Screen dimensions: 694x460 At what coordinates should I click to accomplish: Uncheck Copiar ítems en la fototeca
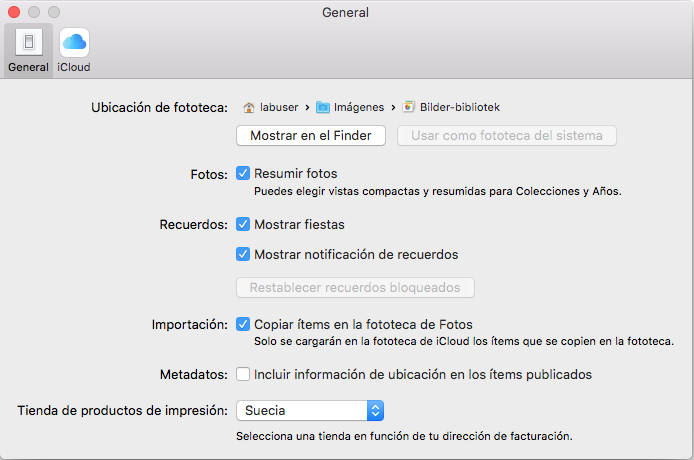(x=243, y=324)
